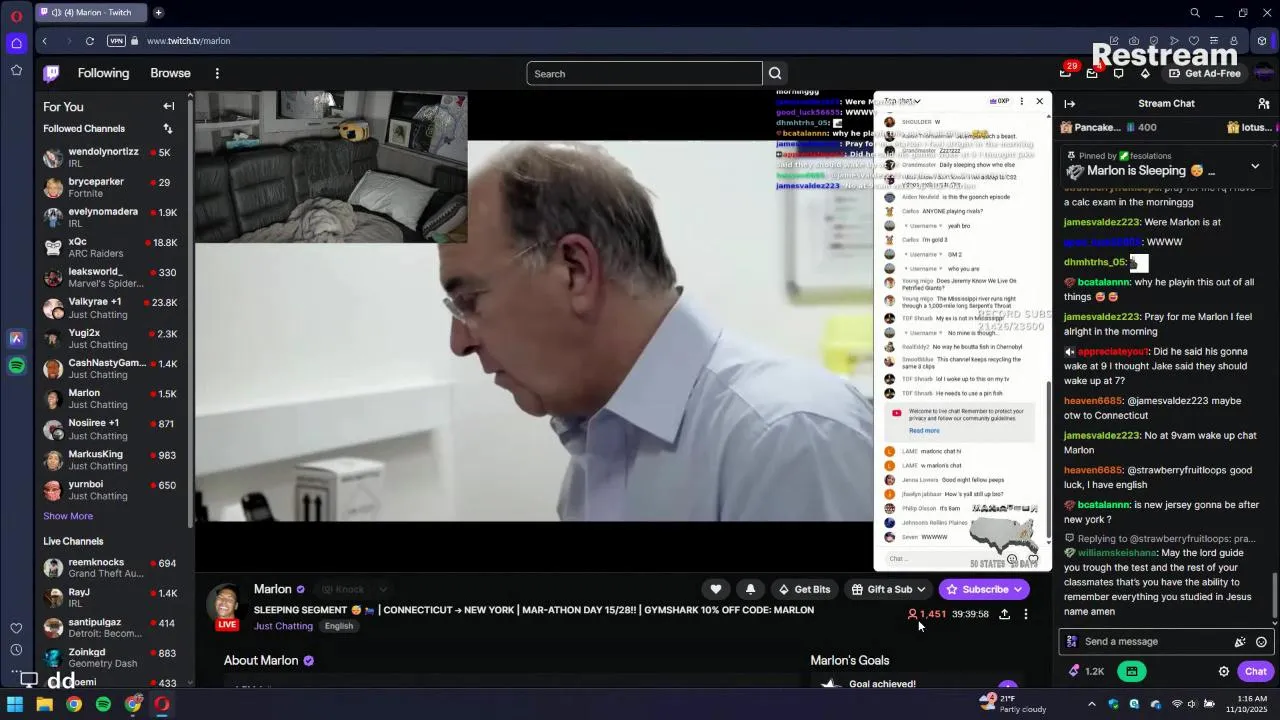Open the chat community users icon

(x=1264, y=104)
